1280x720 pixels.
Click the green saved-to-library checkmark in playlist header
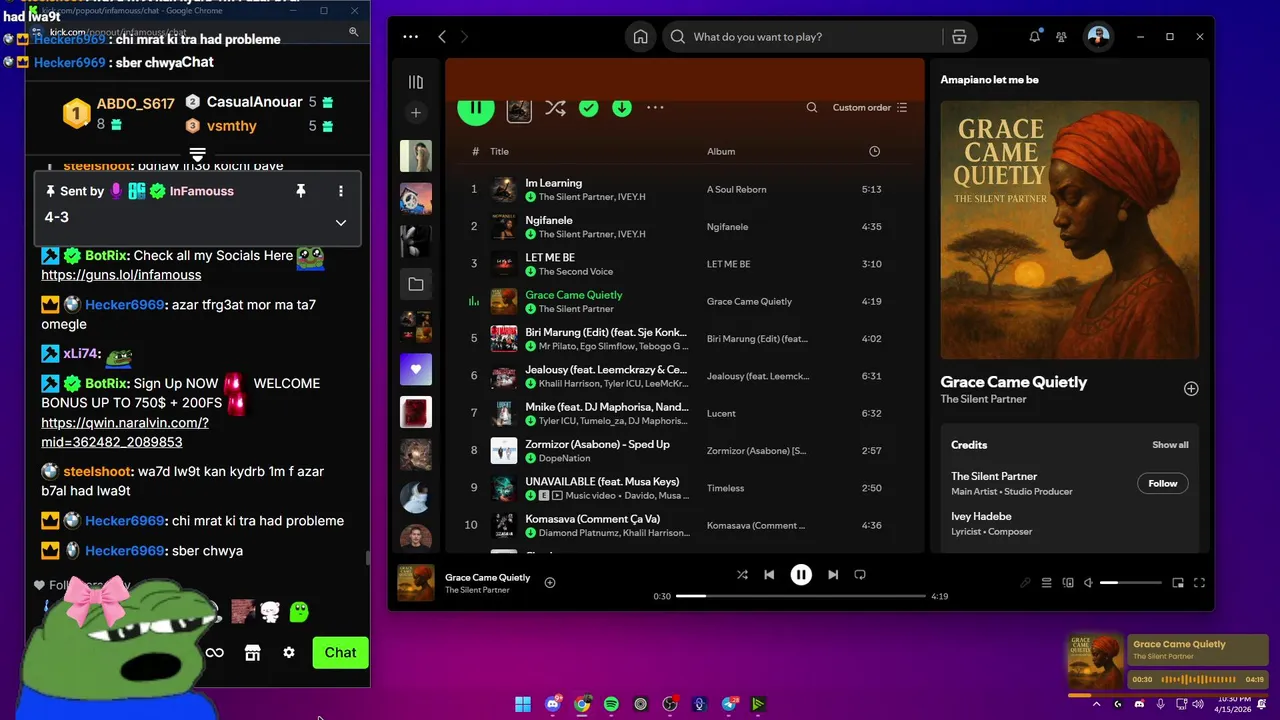[589, 108]
